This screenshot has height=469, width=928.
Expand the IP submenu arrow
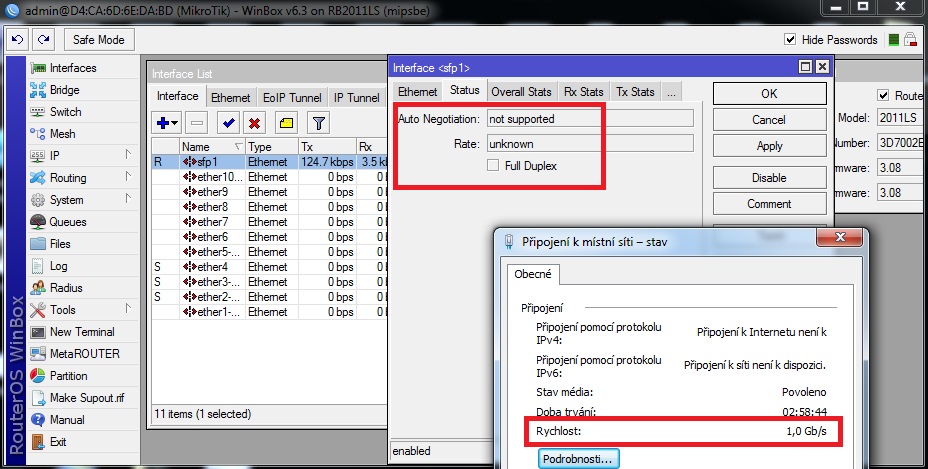[128, 155]
